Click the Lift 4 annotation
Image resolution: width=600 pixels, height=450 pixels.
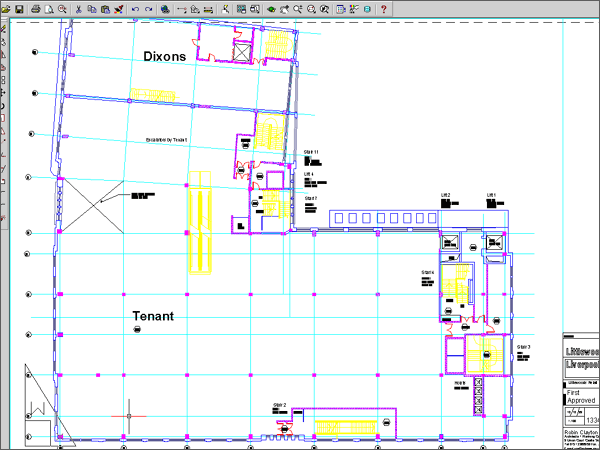309,174
